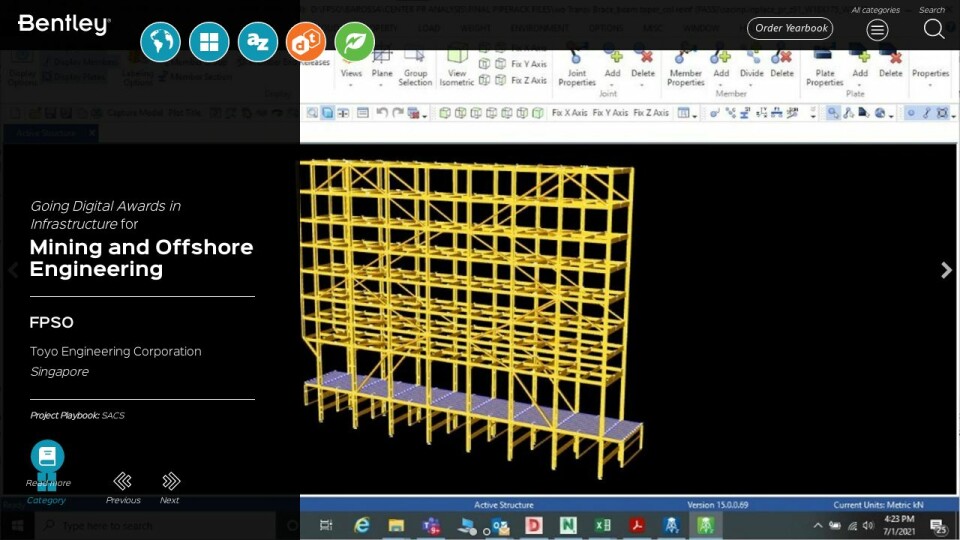
Task: Open the blue SACS tower taskbar icon
Action: pos(672,525)
